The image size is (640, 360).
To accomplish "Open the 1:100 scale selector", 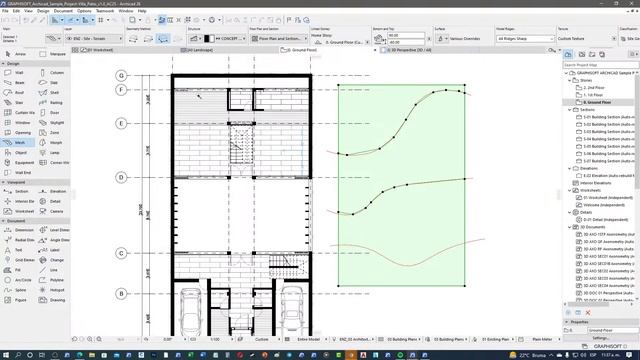I will pyautogui.click(x=215, y=339).
